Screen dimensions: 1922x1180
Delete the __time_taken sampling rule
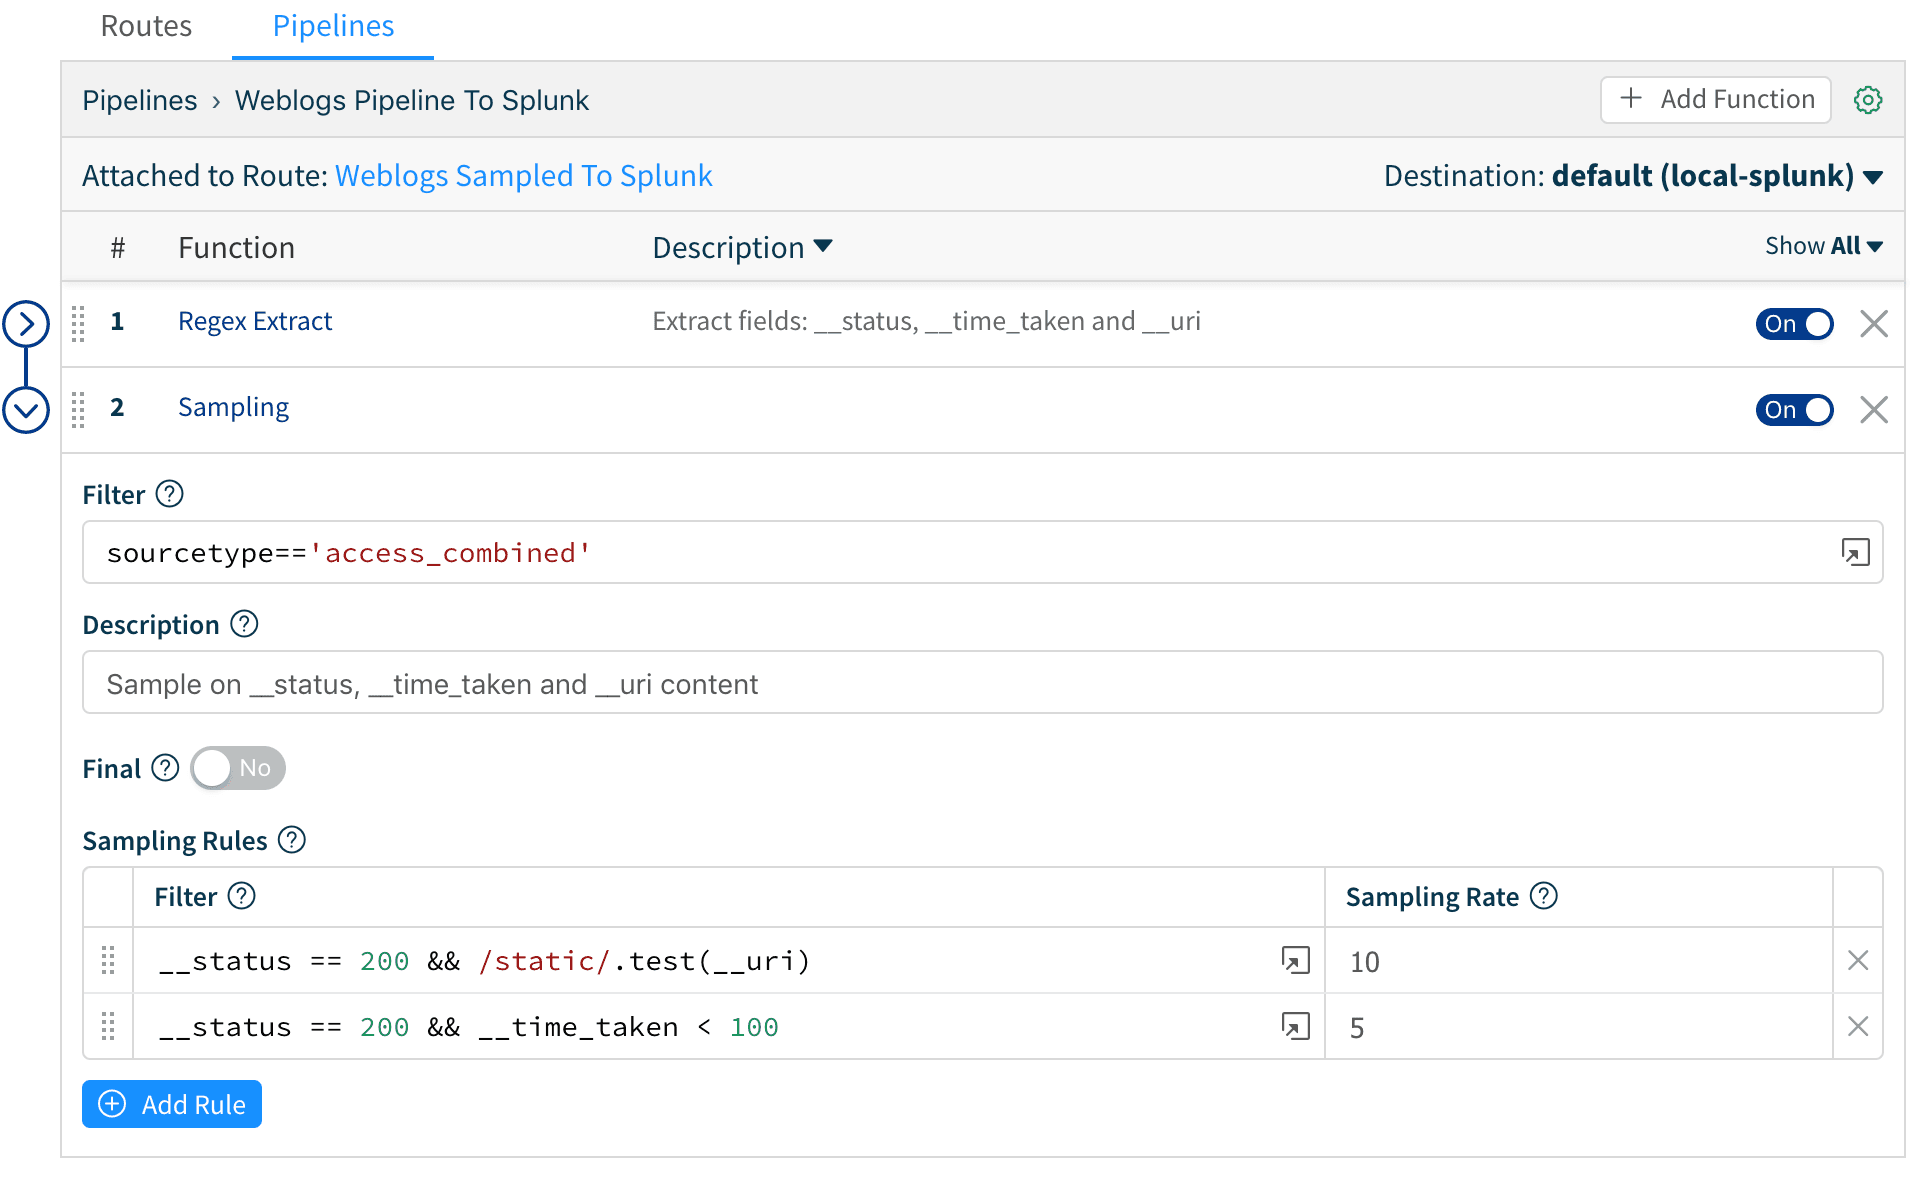coord(1857,1026)
